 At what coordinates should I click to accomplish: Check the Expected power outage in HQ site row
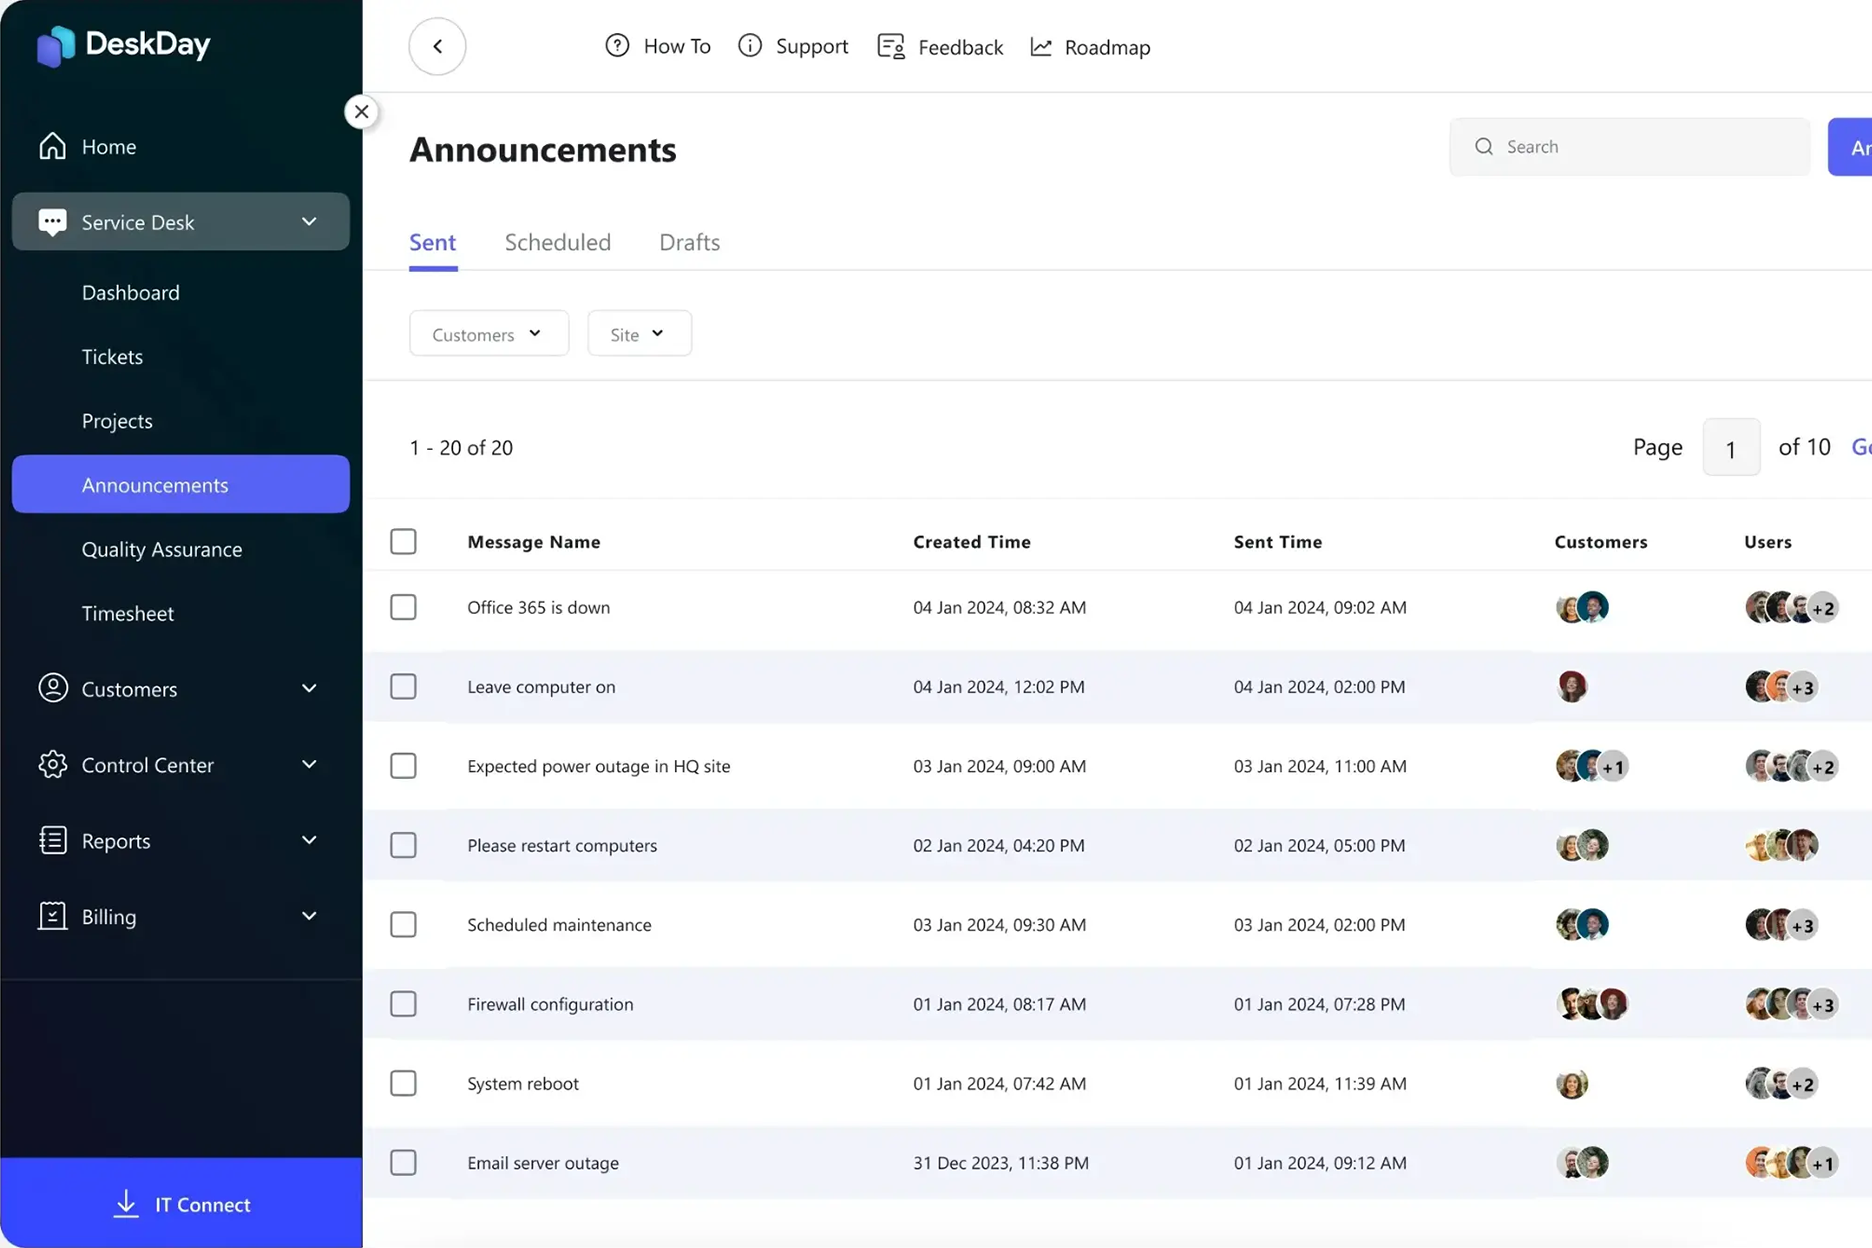pyautogui.click(x=403, y=765)
